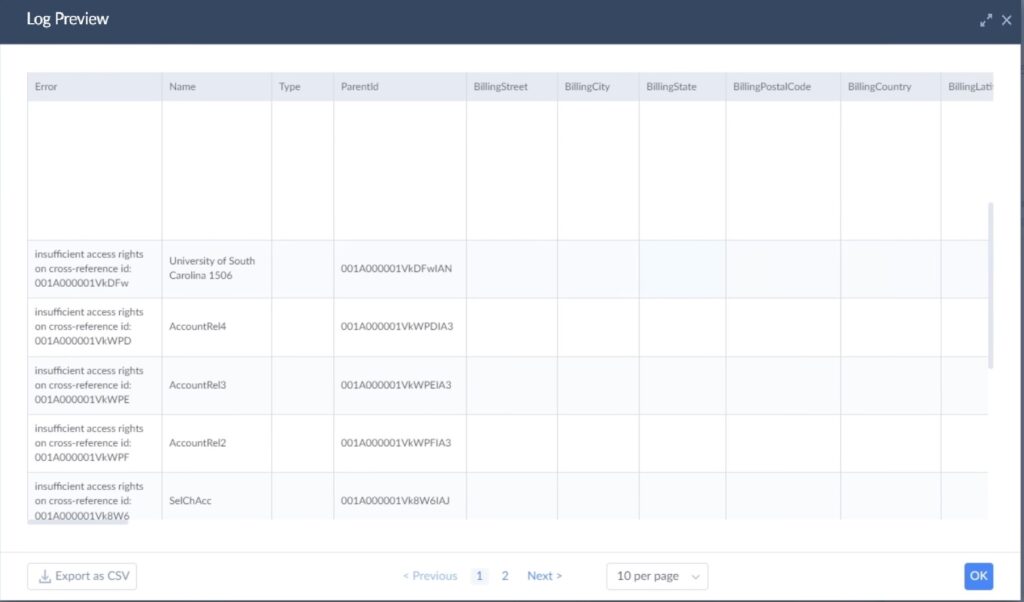Click error text for id 001A000001VkDFw

[x=89, y=268]
